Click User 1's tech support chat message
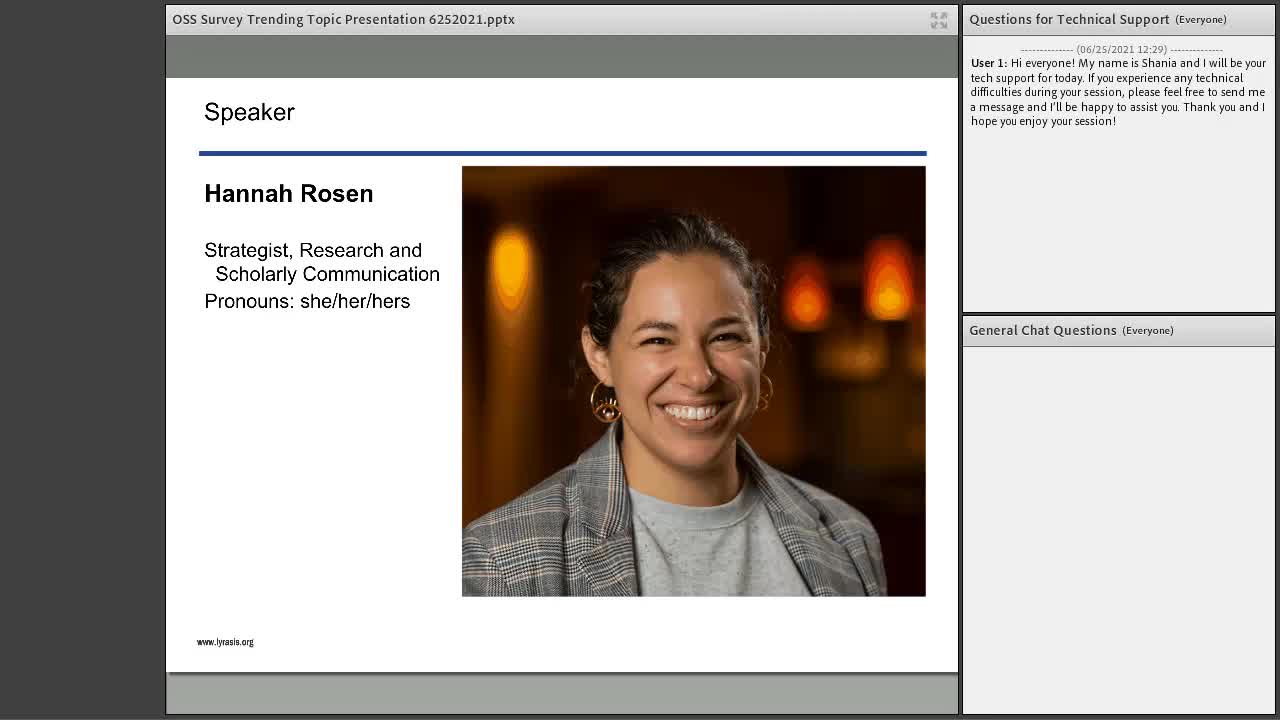Viewport: 1280px width, 720px height. click(x=1118, y=92)
